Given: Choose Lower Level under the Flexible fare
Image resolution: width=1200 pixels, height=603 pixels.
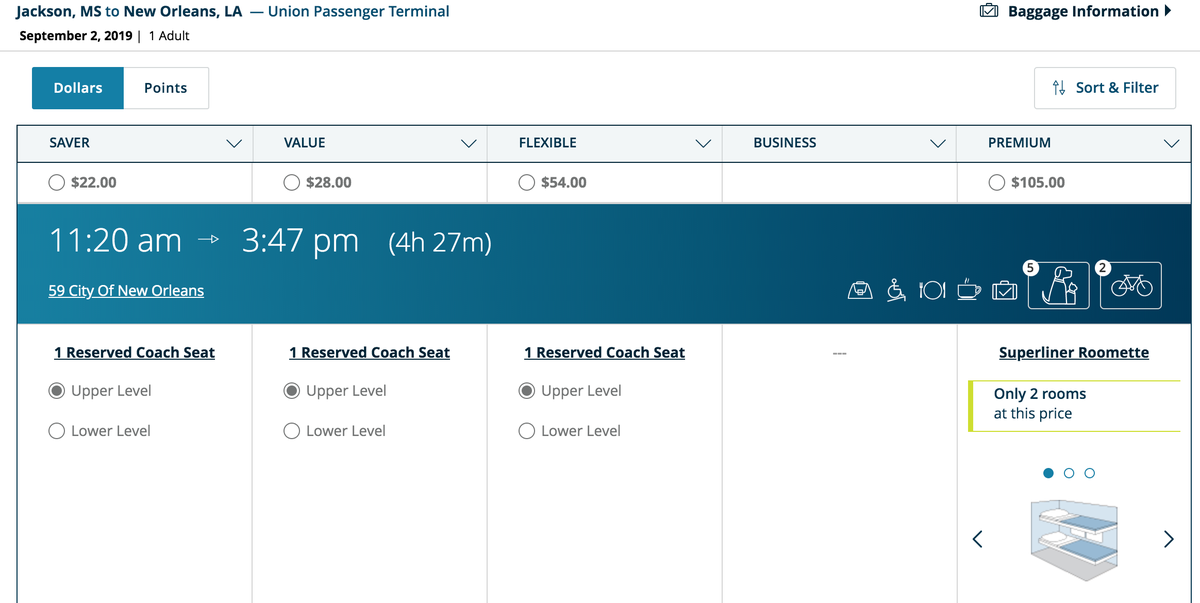Looking at the screenshot, I should pos(526,430).
